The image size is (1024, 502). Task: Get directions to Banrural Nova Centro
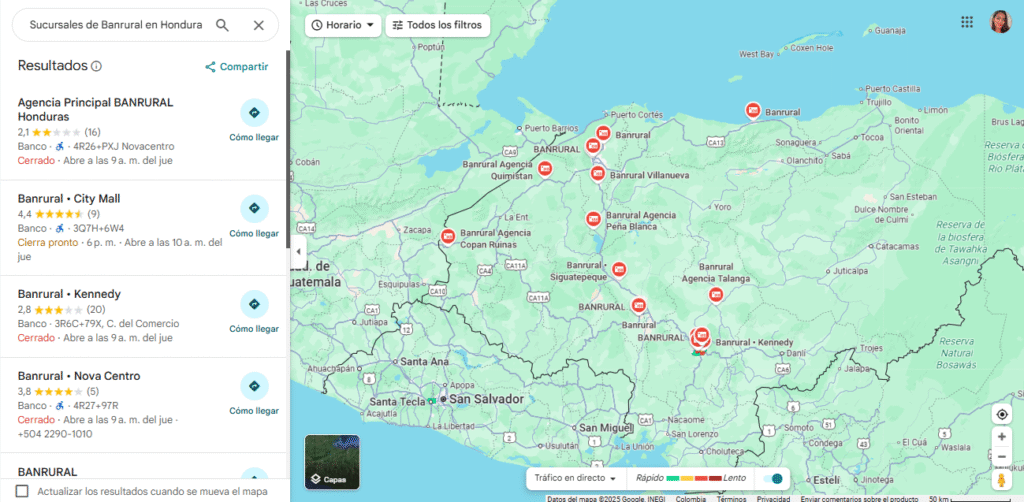(x=254, y=394)
